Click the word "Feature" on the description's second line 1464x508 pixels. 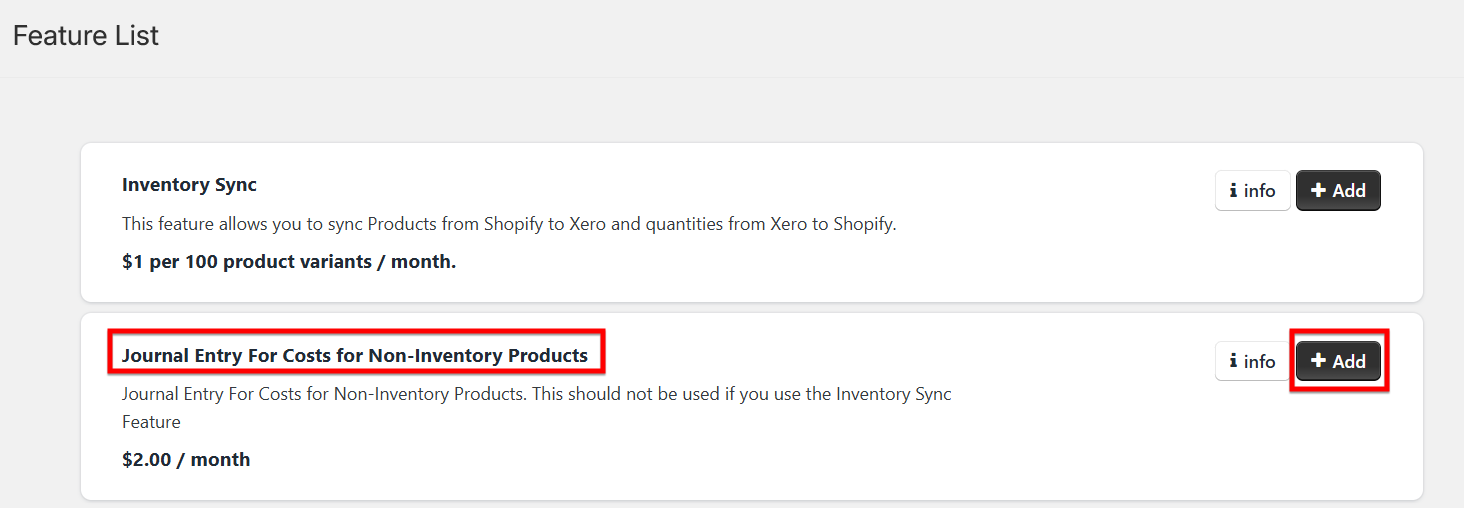(151, 422)
